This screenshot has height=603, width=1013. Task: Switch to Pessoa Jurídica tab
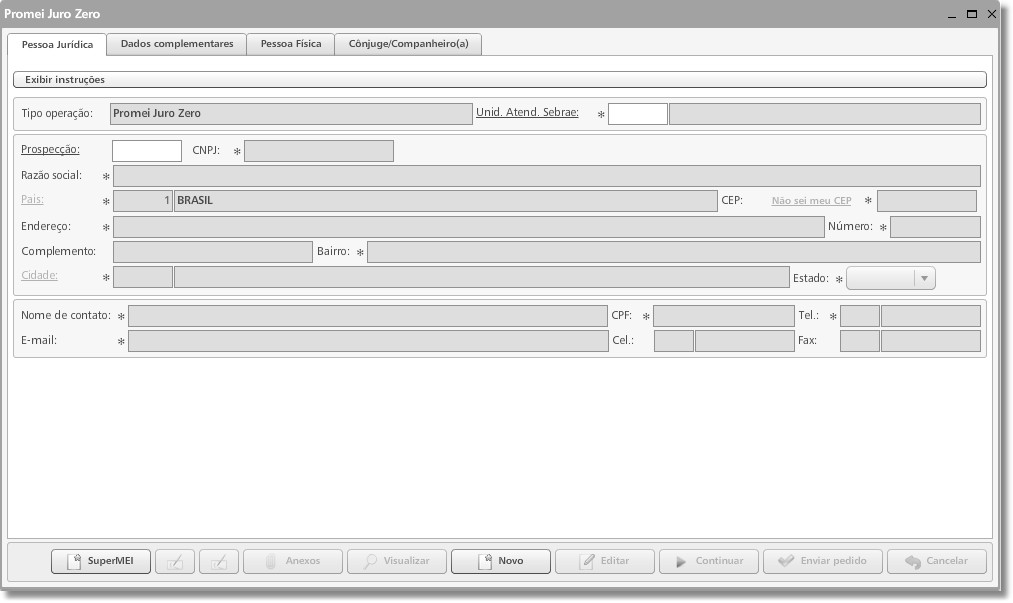tap(57, 45)
